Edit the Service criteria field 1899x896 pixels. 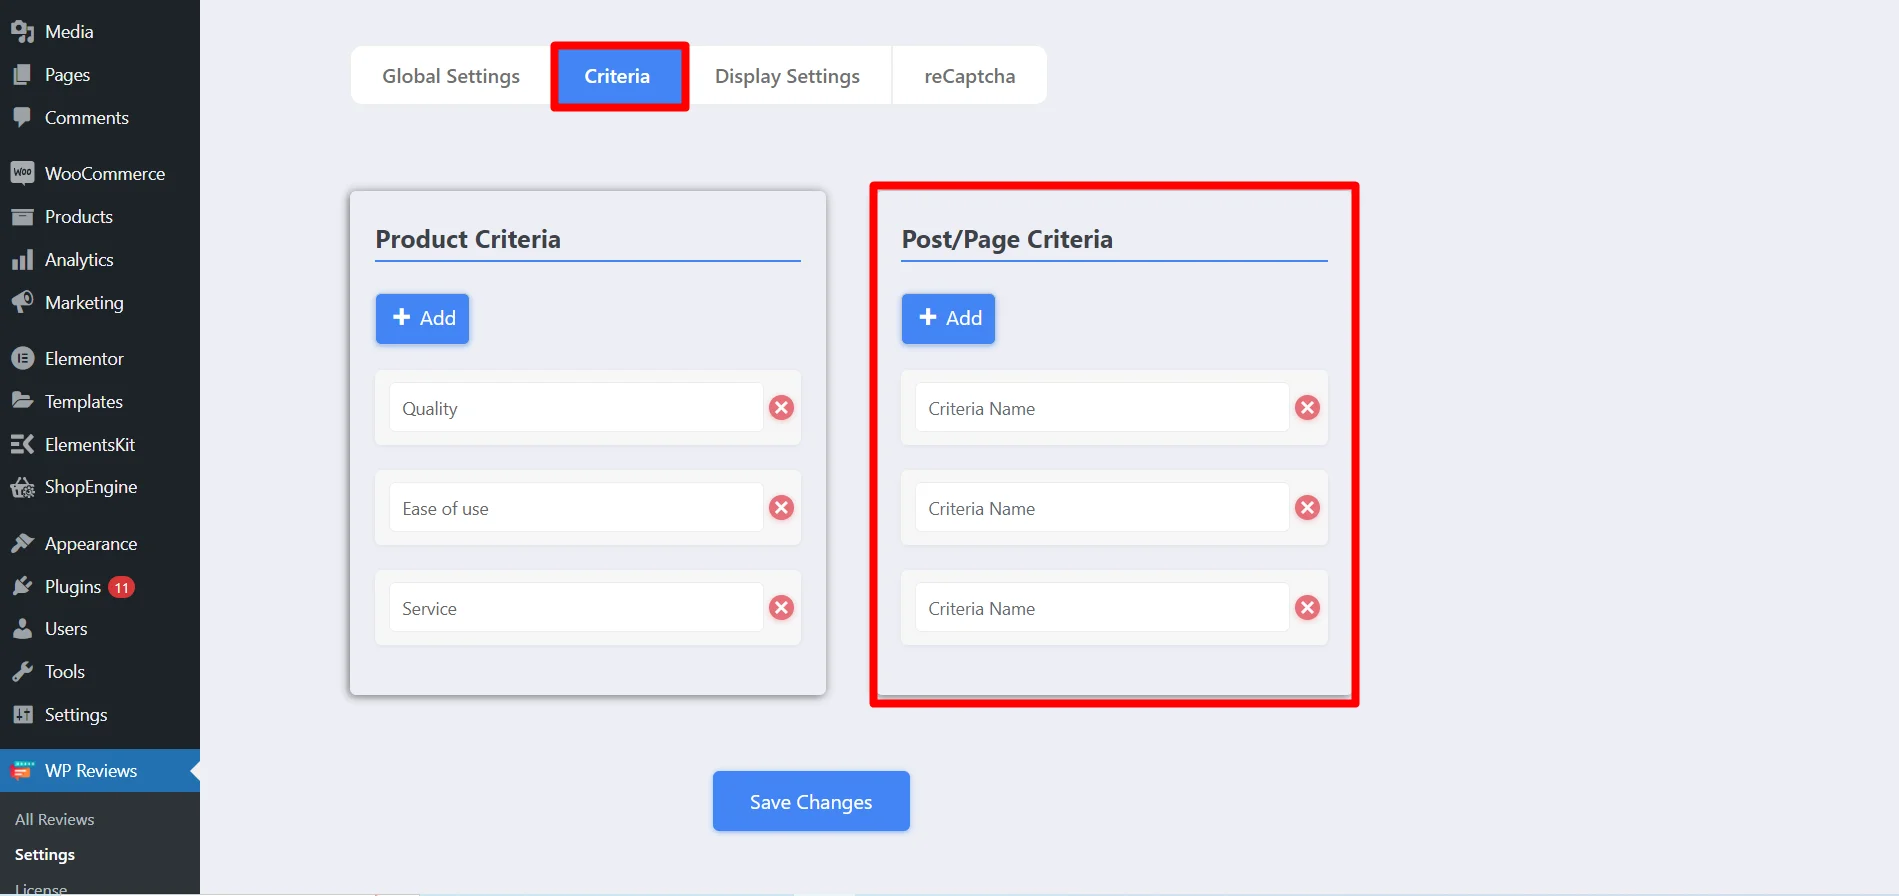click(x=576, y=608)
